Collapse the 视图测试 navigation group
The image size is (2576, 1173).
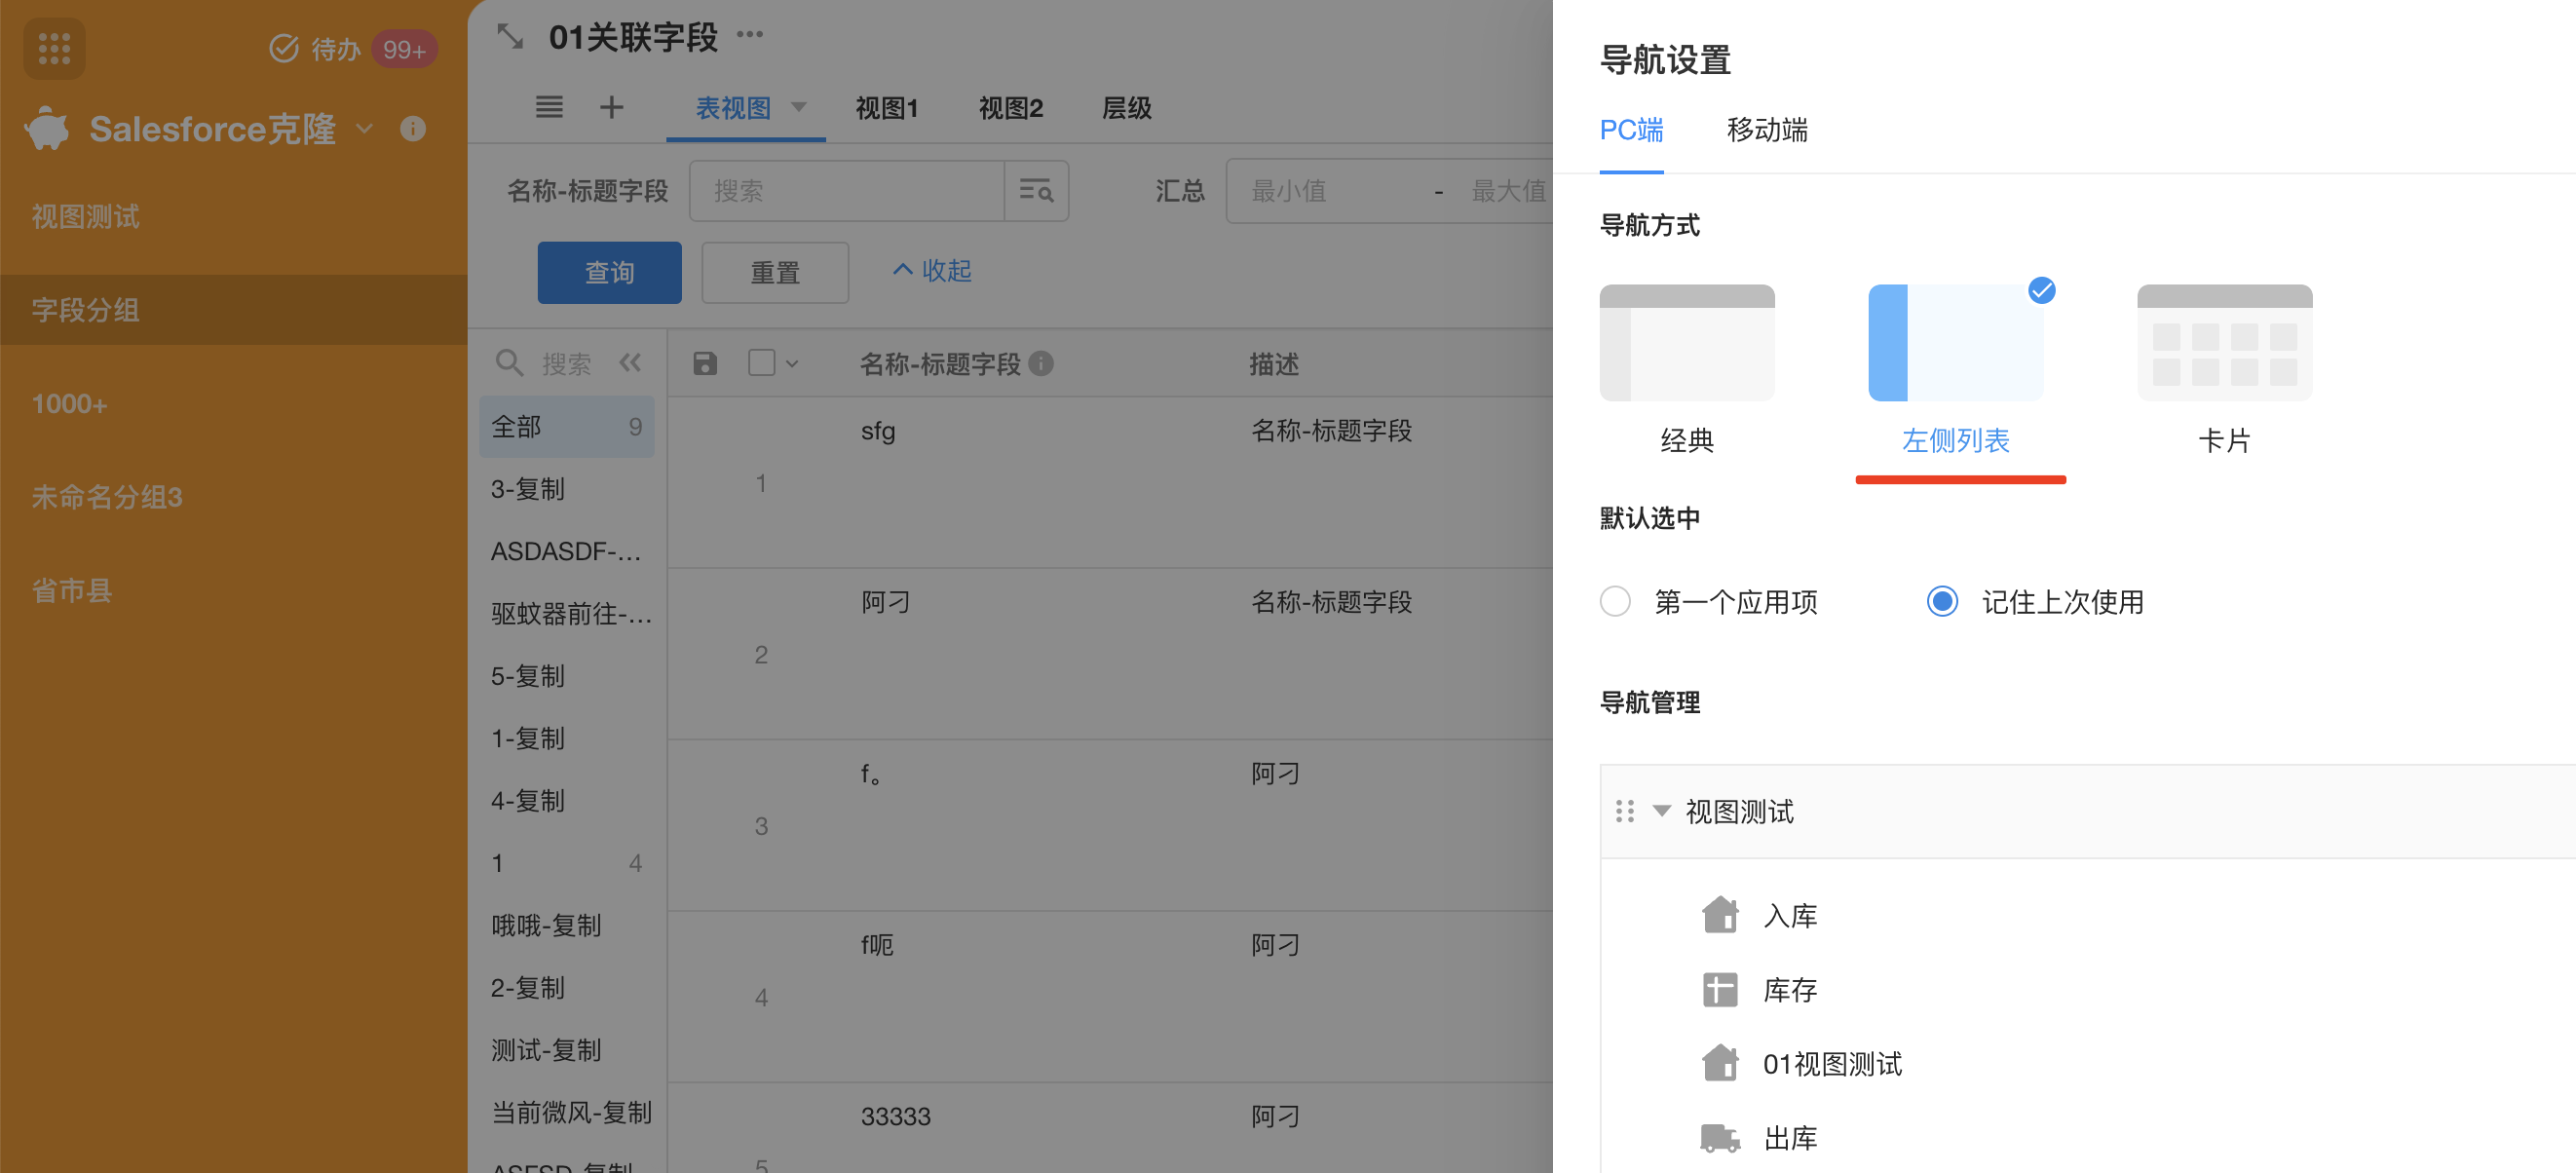(1661, 810)
